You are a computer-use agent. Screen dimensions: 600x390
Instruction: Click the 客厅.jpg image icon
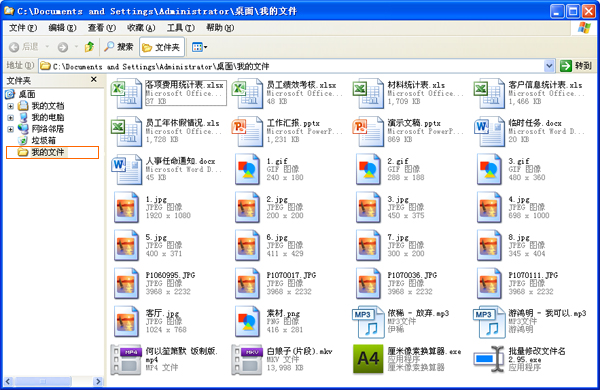coord(126,321)
